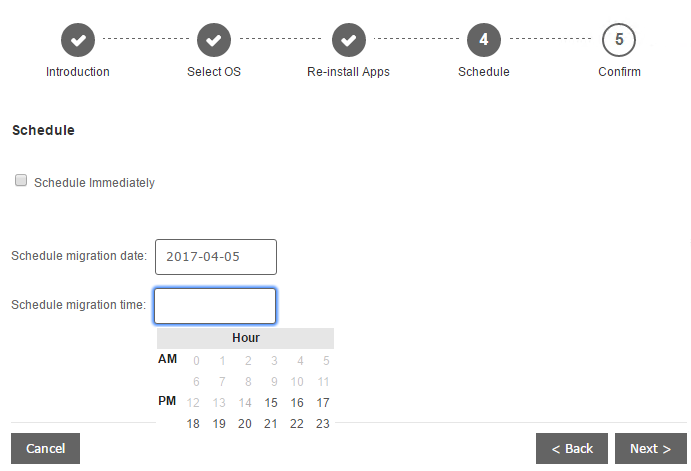Image resolution: width=691 pixels, height=471 pixels.
Task: Select hour 15 in time picker
Action: pos(271,402)
